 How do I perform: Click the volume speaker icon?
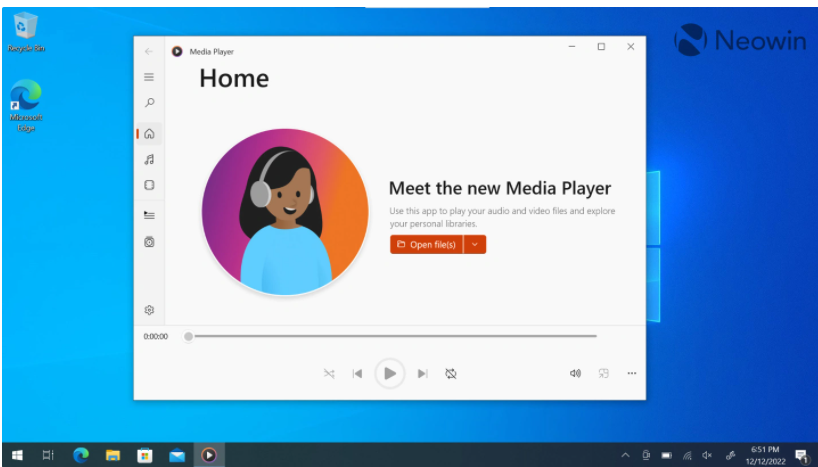click(x=575, y=373)
